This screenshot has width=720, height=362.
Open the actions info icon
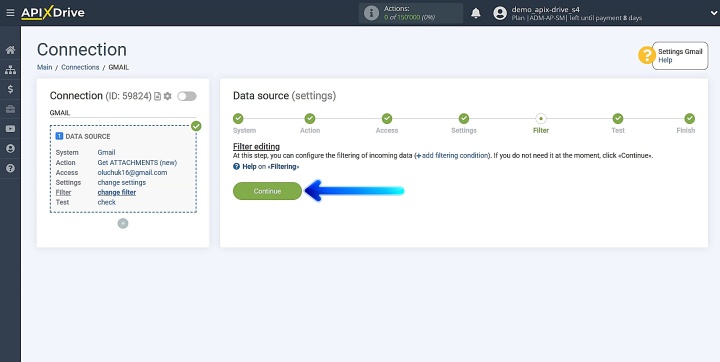pyautogui.click(x=371, y=13)
